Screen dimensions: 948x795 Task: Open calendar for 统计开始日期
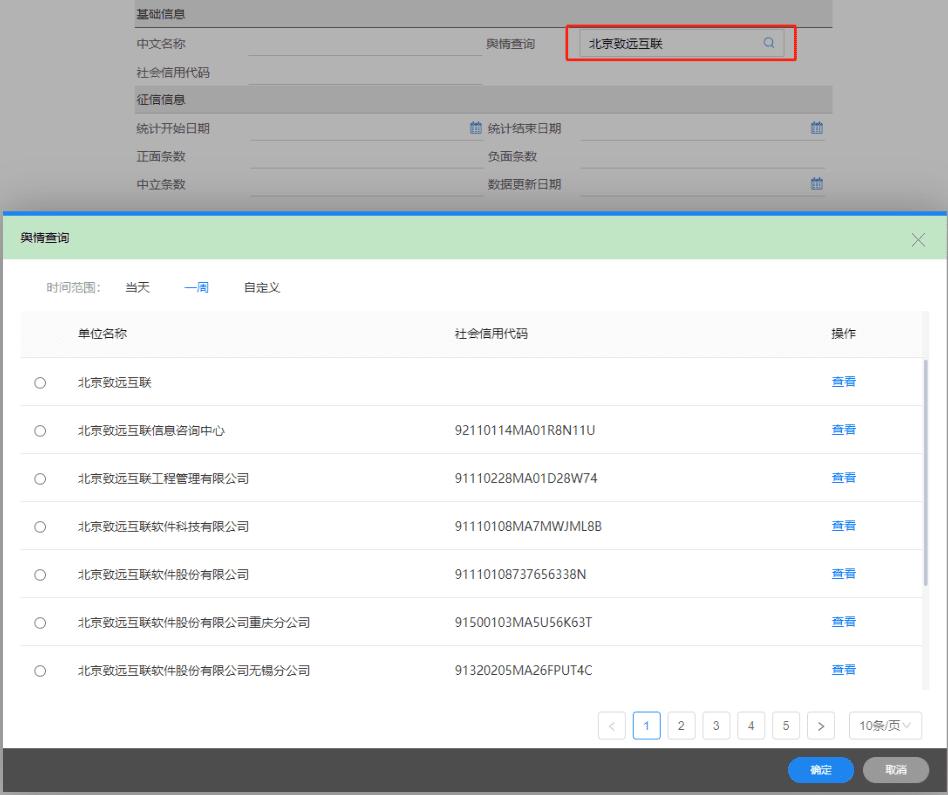[x=476, y=128]
